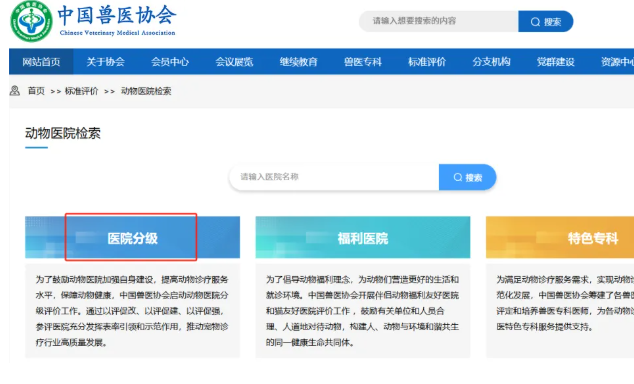The width and height of the screenshot is (634, 384).
Task: Open the 会员中心 menu item
Action: (170, 62)
